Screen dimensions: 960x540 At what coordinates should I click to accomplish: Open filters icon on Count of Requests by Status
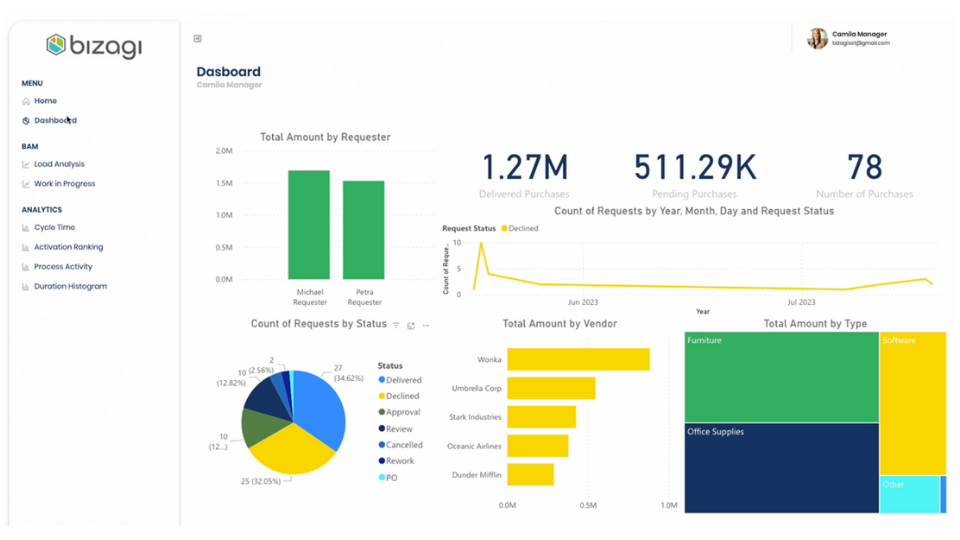click(396, 325)
